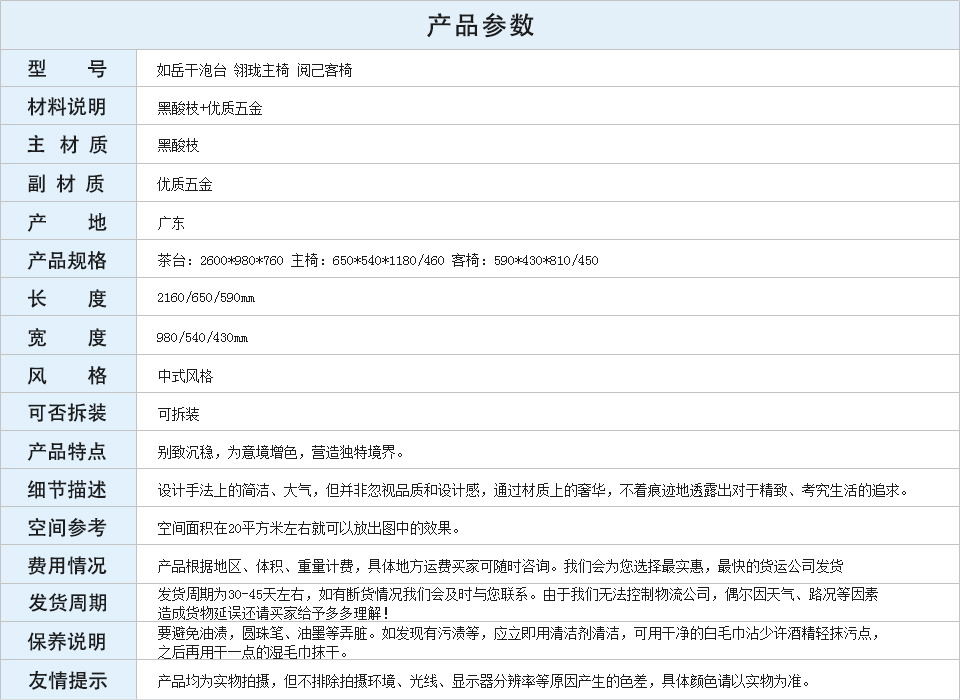Image resolution: width=960 pixels, height=700 pixels.
Task: Click the line 造成货物延误还请买家给予多多理解
Action: click(x=273, y=612)
